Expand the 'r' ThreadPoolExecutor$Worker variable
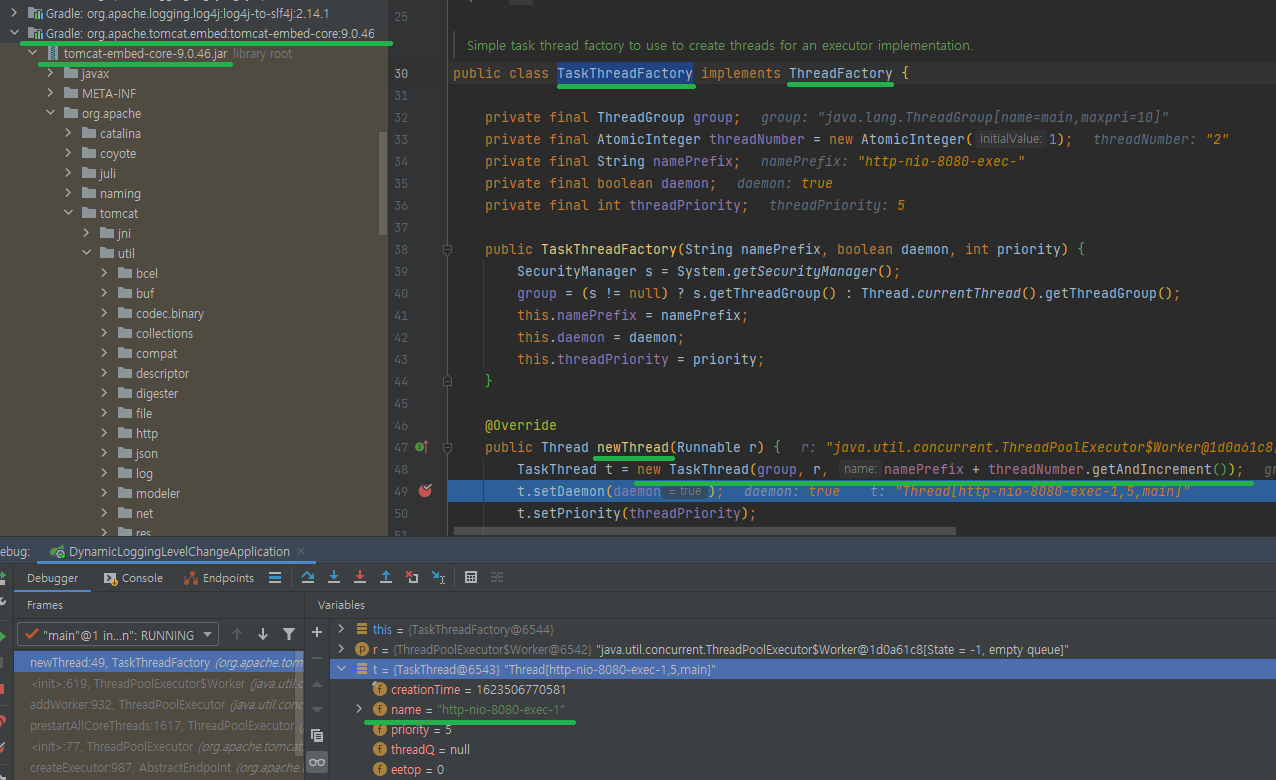The width and height of the screenshot is (1276, 780). [x=341, y=649]
